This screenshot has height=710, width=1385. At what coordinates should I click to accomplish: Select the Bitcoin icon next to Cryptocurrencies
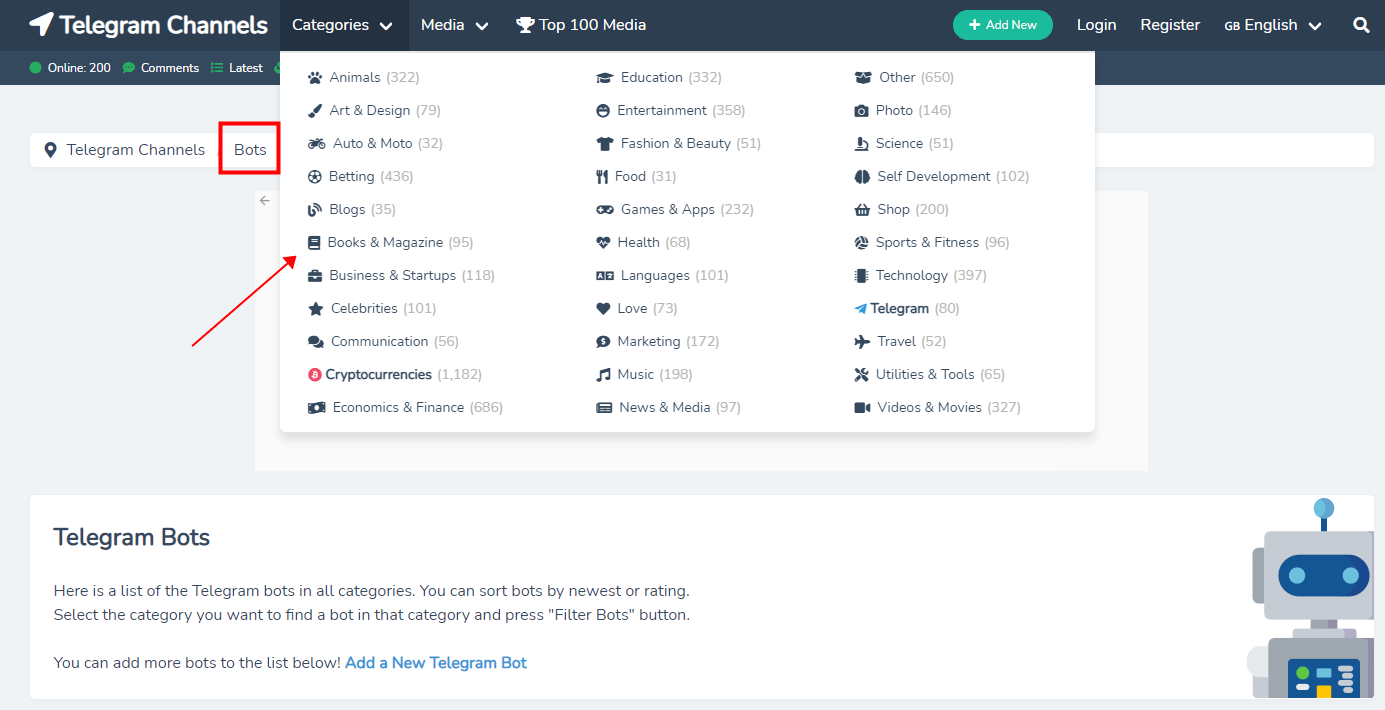click(x=314, y=374)
